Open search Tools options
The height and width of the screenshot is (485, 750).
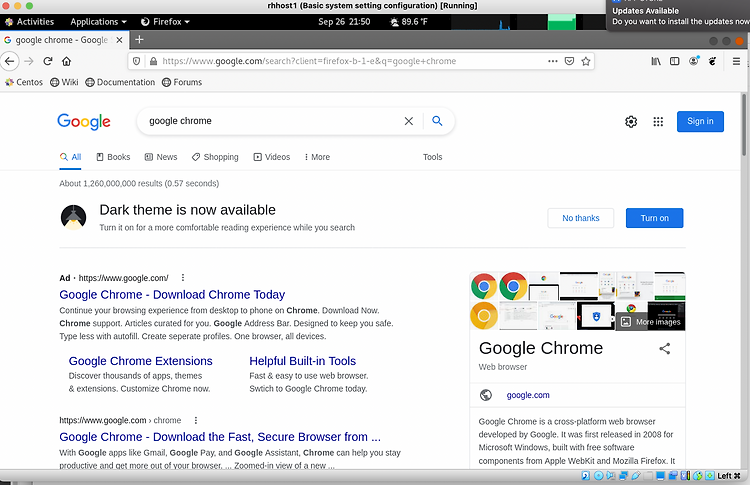click(432, 157)
